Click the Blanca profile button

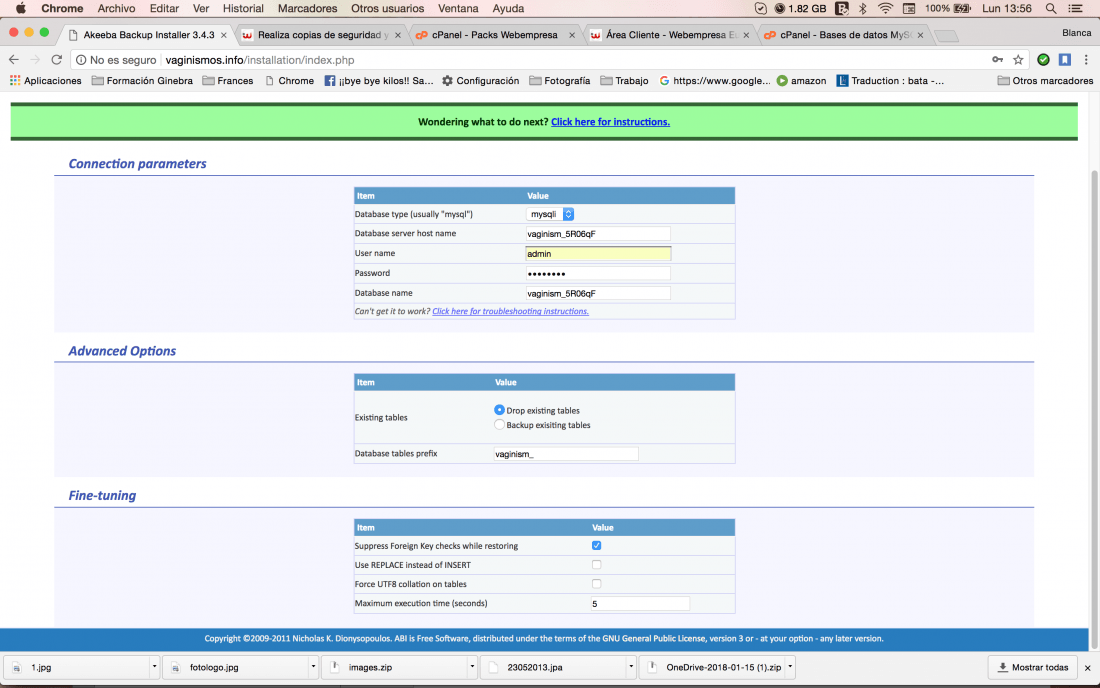tap(1076, 33)
